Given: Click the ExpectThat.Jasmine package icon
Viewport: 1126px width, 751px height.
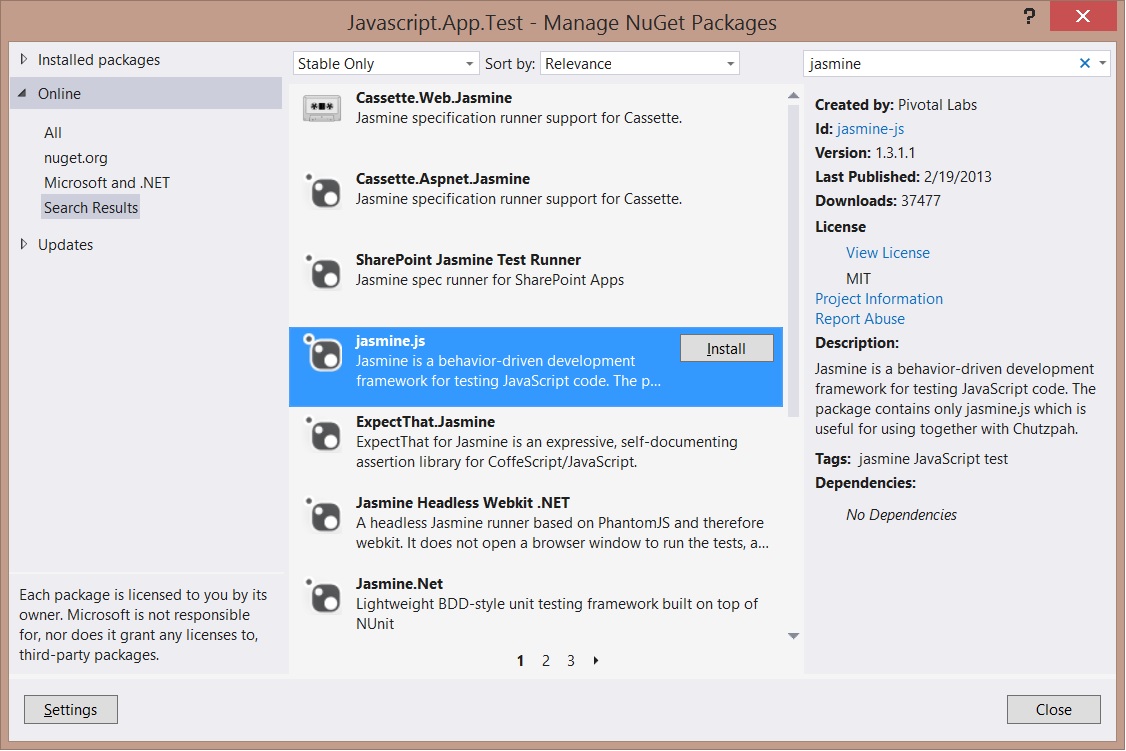Looking at the screenshot, I should (x=322, y=434).
